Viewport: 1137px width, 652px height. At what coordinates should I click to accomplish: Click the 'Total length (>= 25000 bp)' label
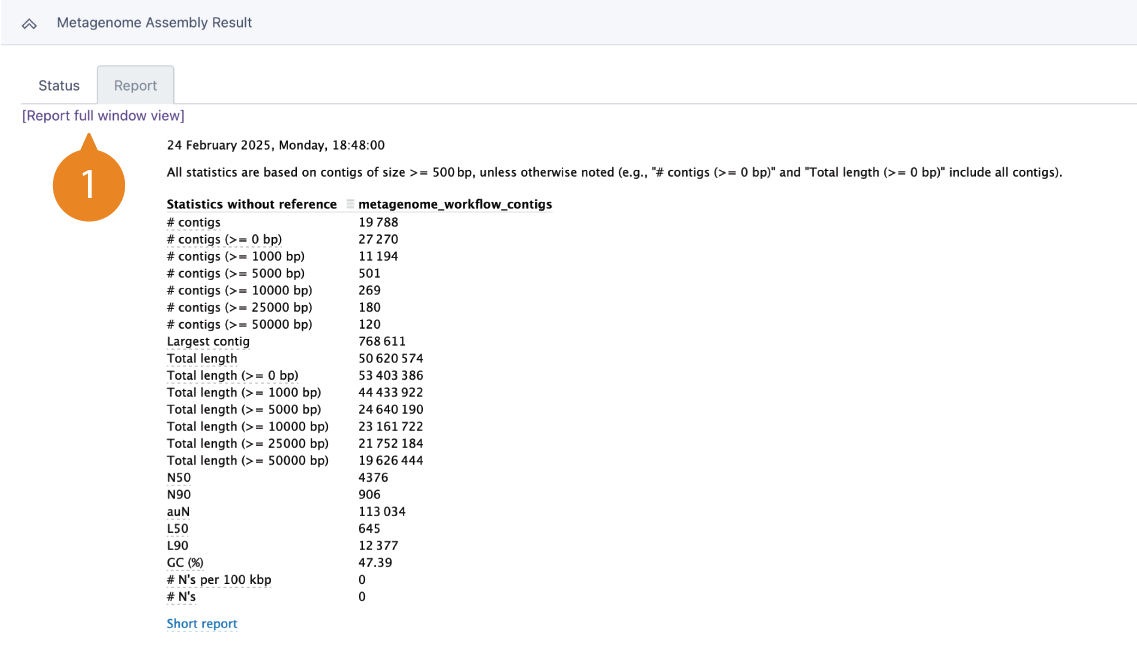click(247, 444)
